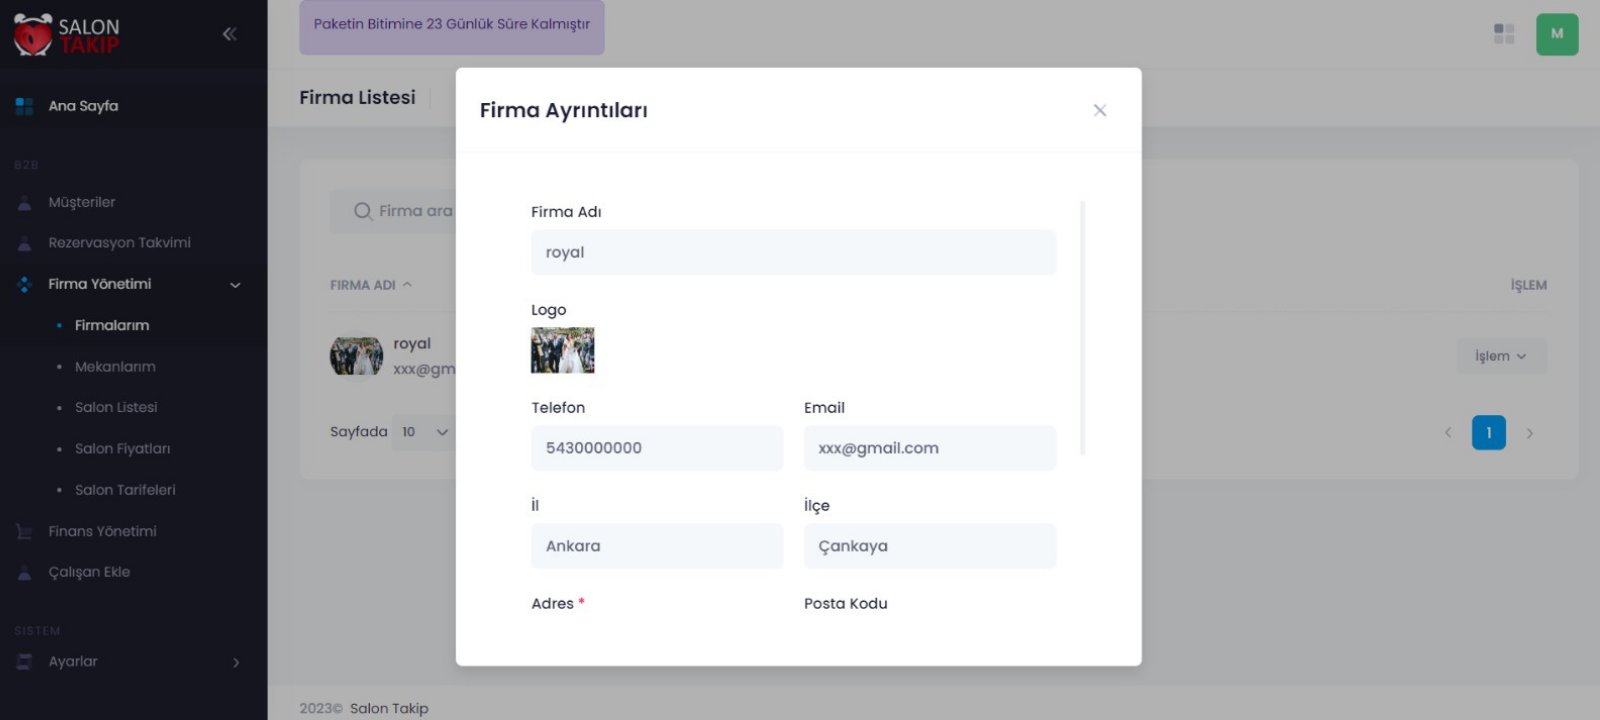Go to next page arrow
Image resolution: width=1600 pixels, height=720 pixels.
click(x=1529, y=433)
